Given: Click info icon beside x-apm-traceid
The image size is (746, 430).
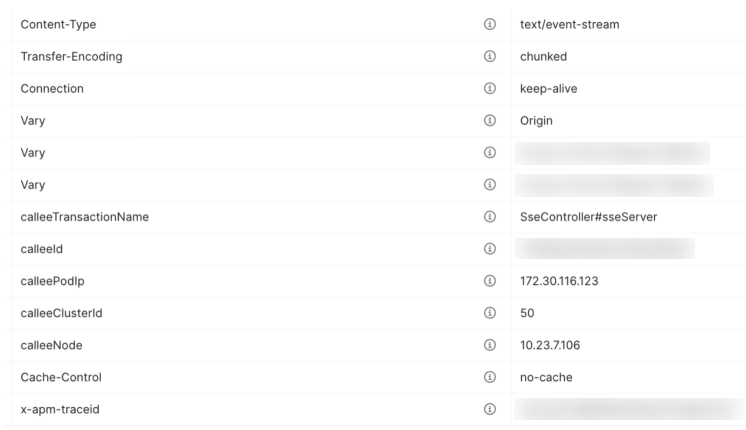Looking at the screenshot, I should point(490,409).
